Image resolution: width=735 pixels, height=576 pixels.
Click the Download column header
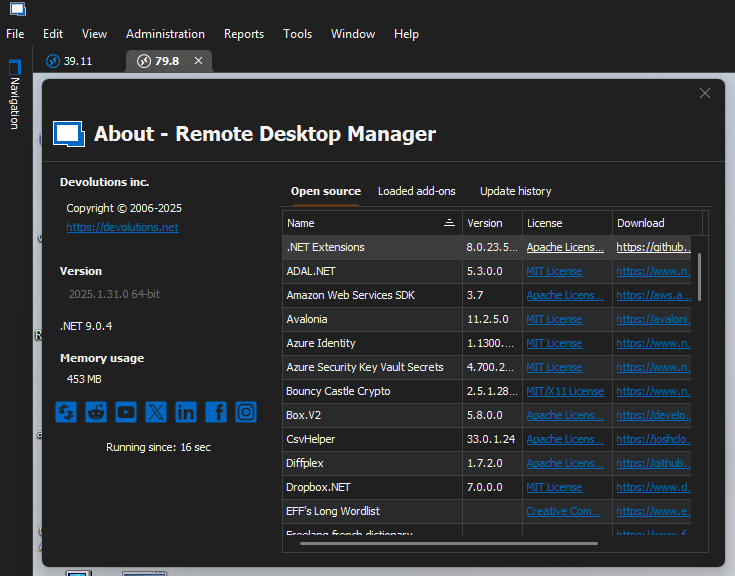click(x=657, y=223)
